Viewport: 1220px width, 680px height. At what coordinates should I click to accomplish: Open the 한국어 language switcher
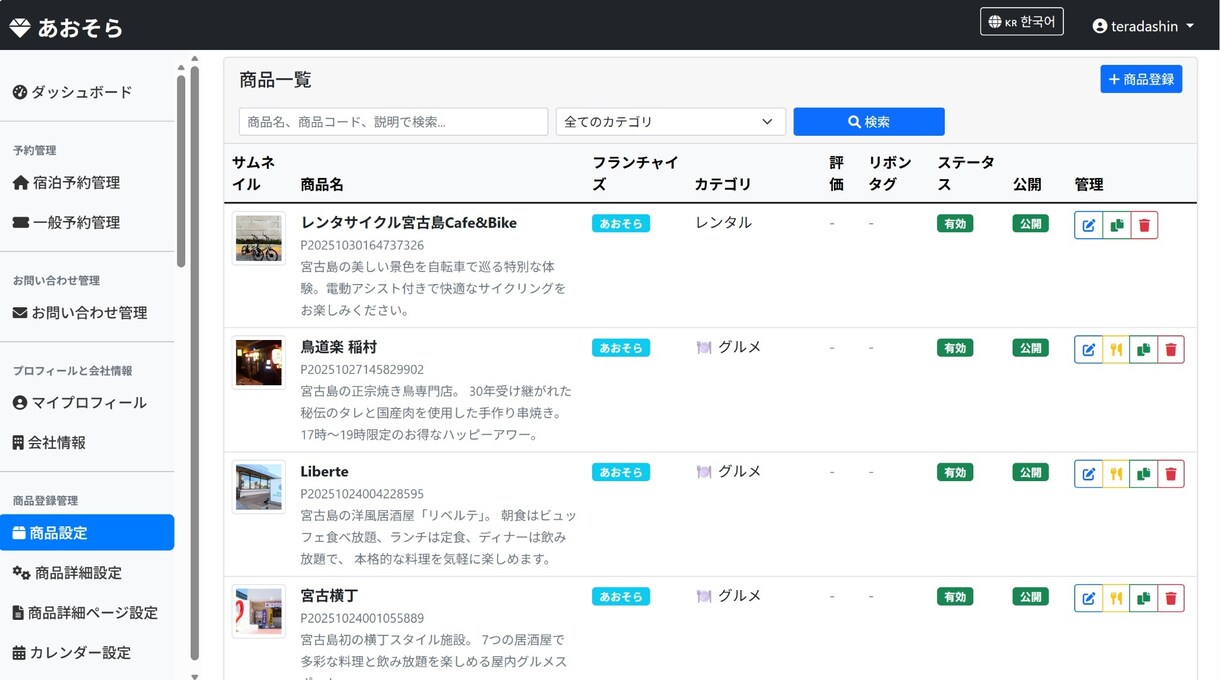tap(1021, 22)
